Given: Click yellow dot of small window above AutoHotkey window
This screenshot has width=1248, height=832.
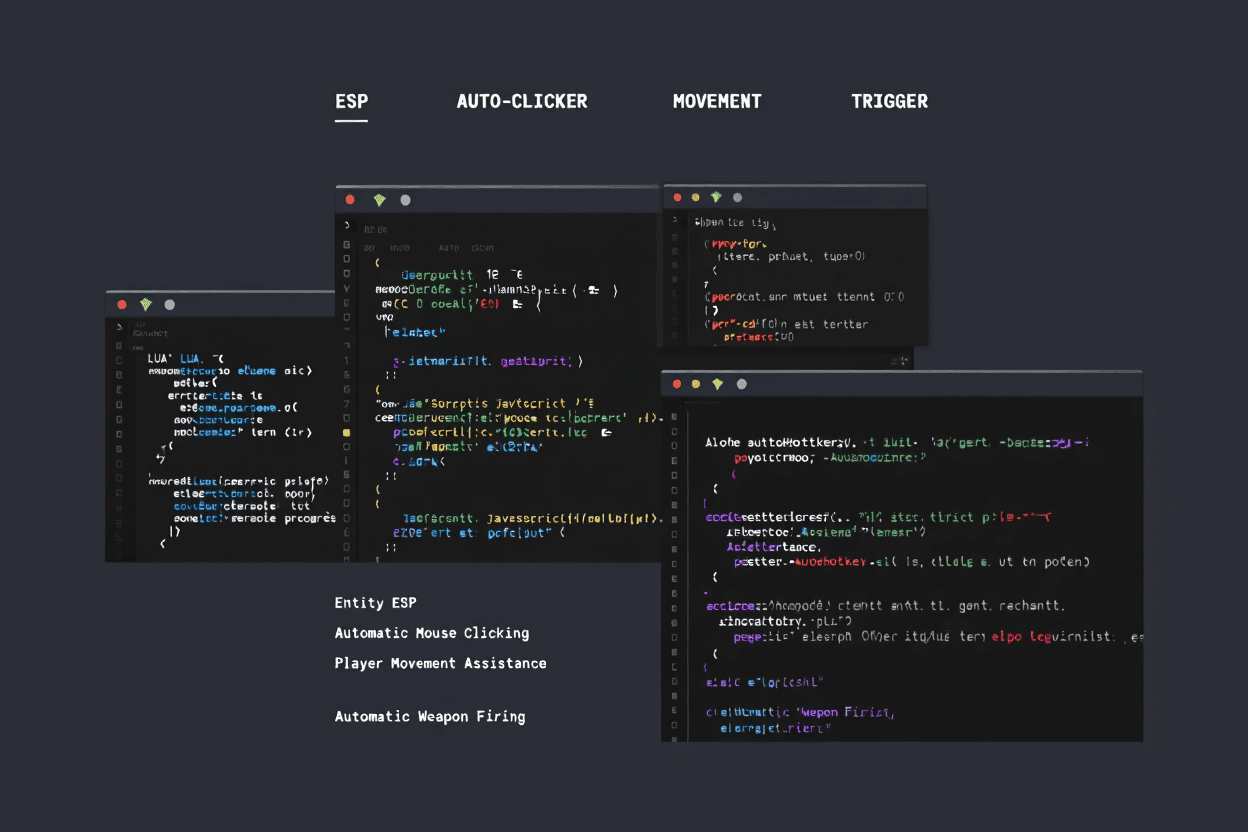Looking at the screenshot, I should 696,197.
